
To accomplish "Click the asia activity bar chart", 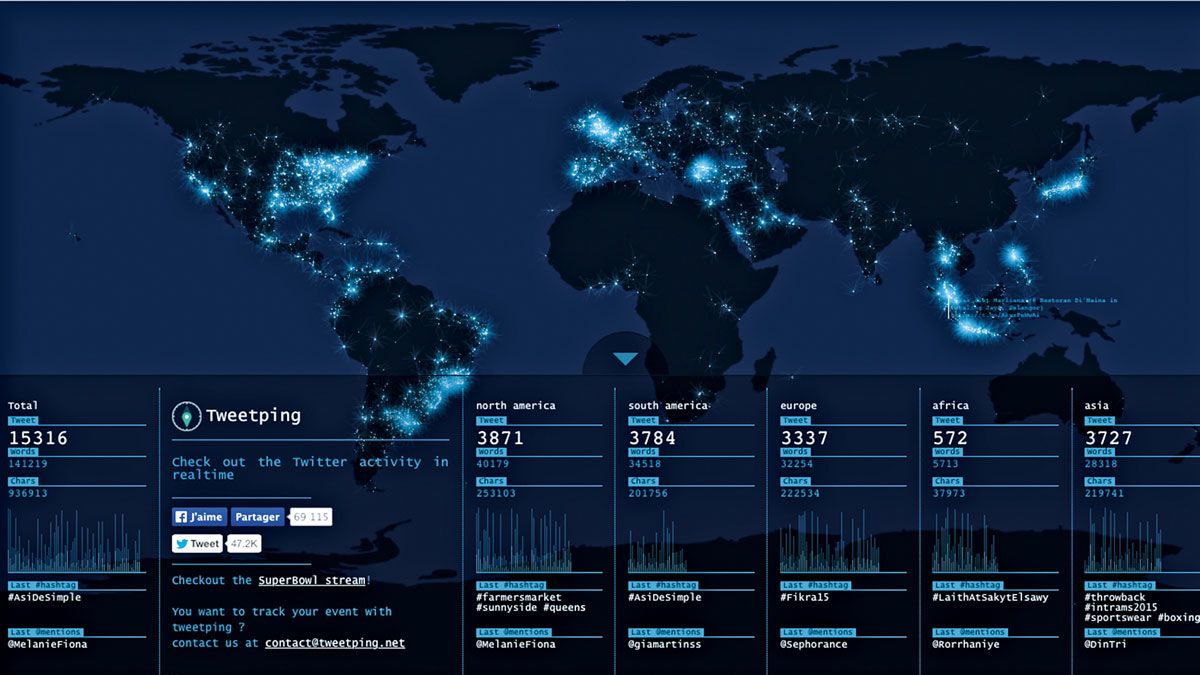I will tap(1122, 541).
